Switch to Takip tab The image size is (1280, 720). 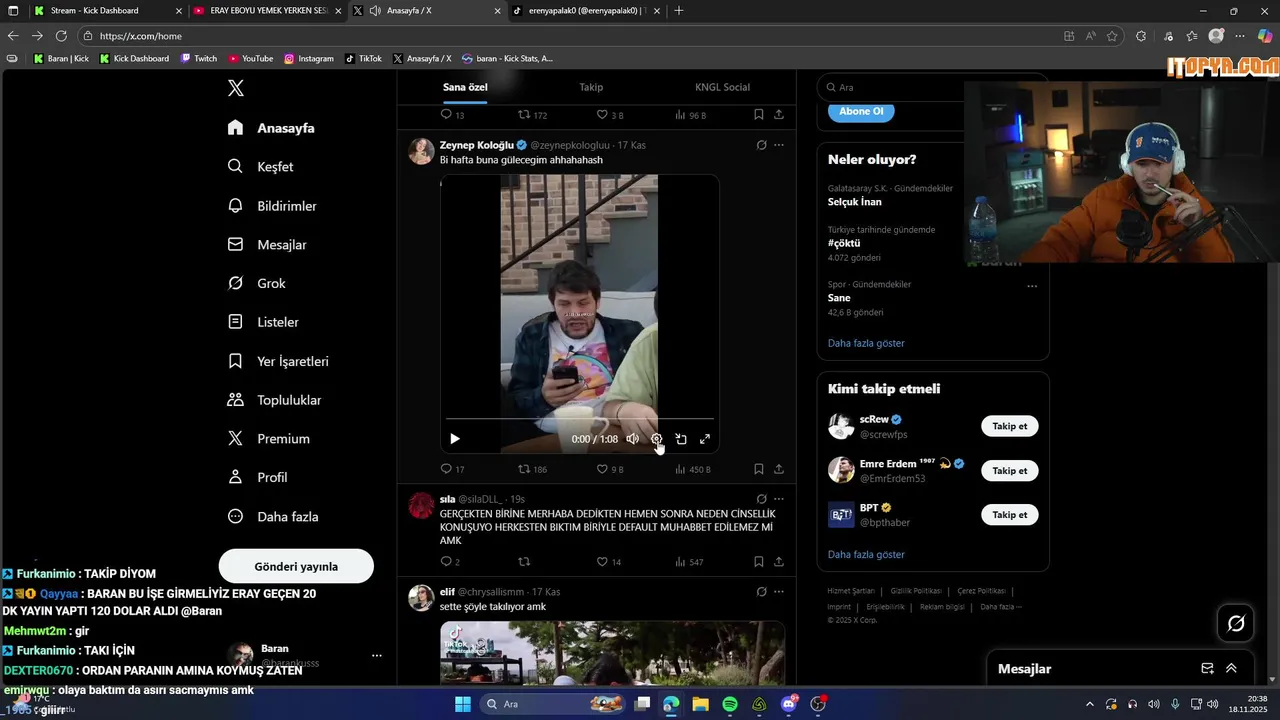[x=591, y=87]
